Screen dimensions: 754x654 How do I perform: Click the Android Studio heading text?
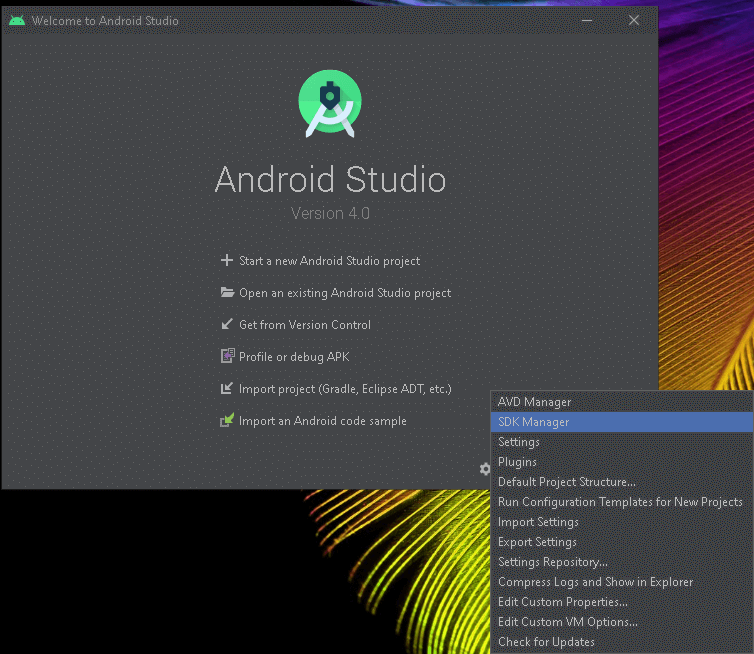coord(330,179)
